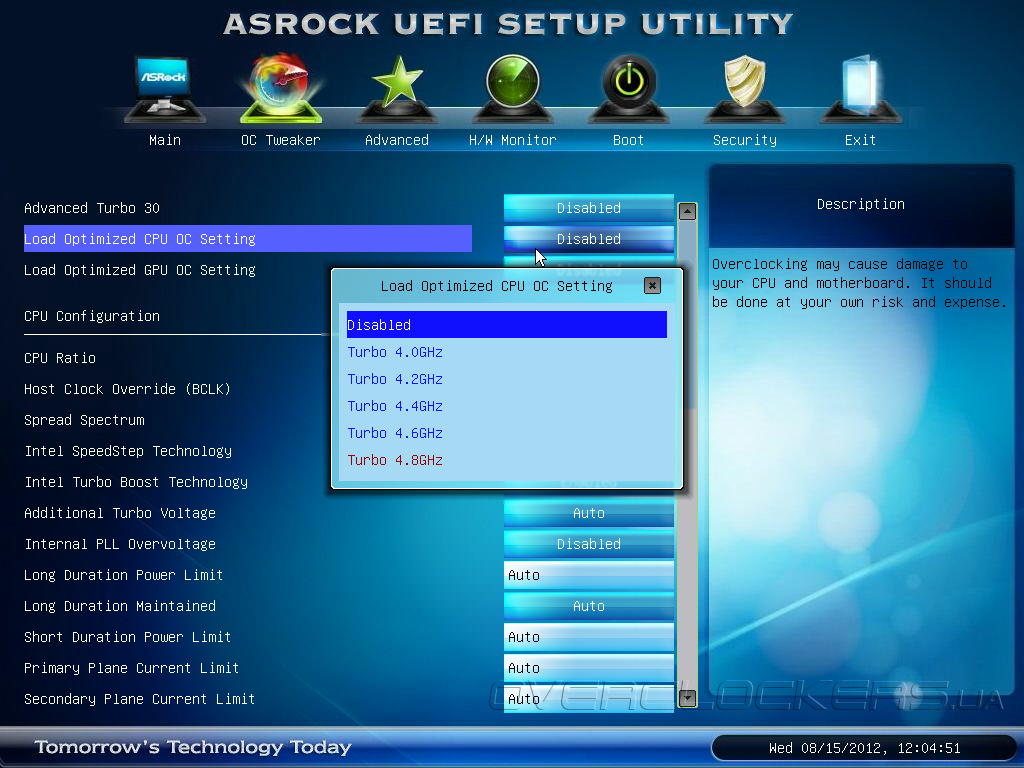1024x768 pixels.
Task: Choose Turbo 4.0GHz option
Action: coord(394,352)
